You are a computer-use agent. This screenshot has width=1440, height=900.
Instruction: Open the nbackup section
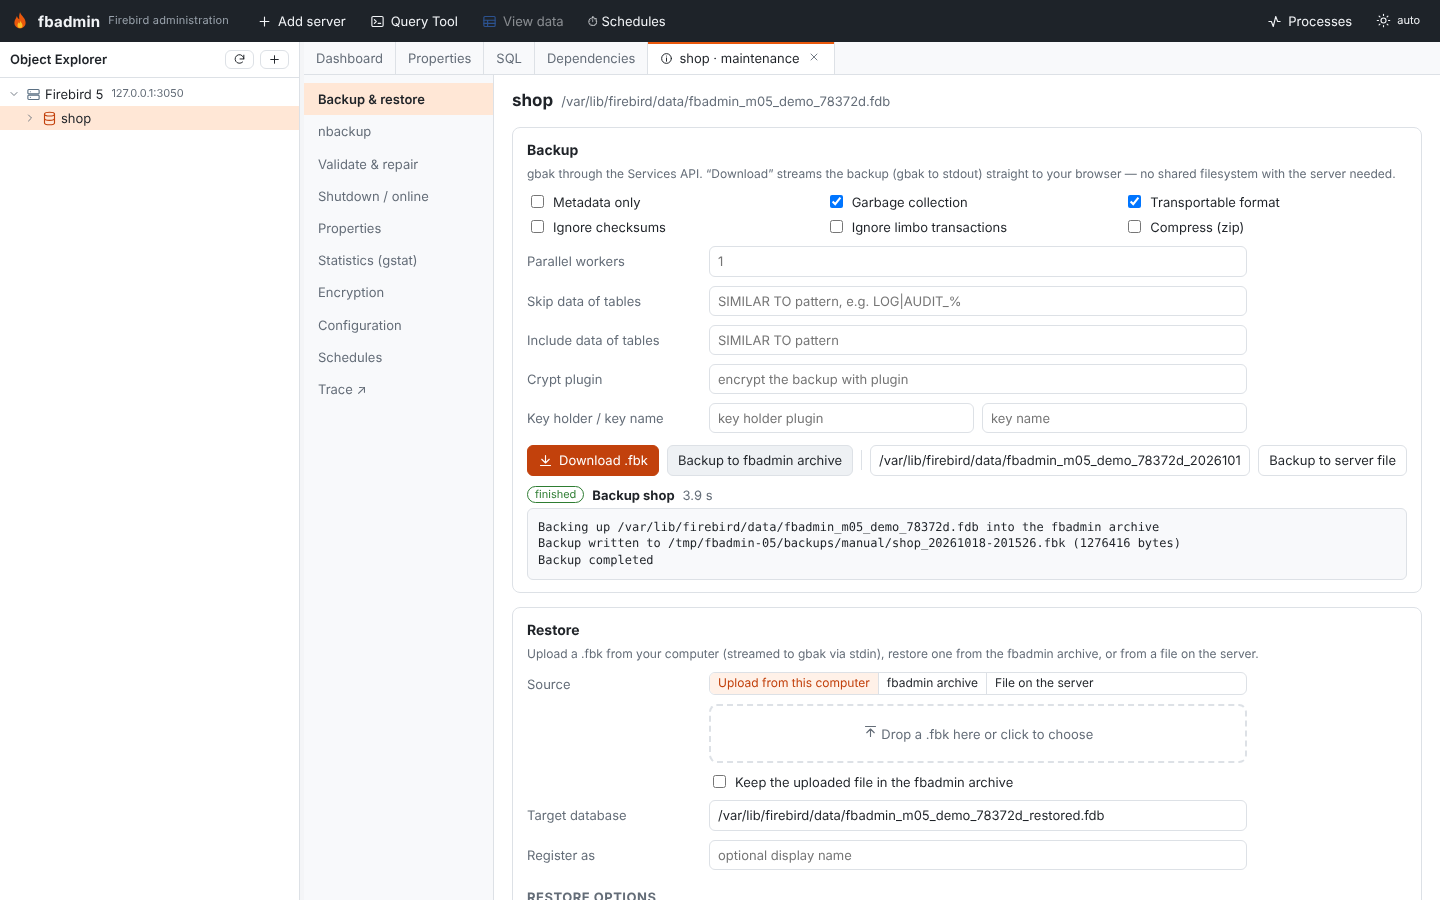[398, 132]
